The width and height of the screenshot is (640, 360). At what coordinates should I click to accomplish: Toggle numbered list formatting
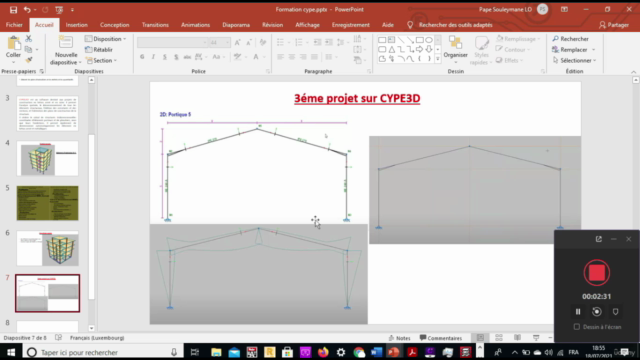pyautogui.click(x=299, y=42)
